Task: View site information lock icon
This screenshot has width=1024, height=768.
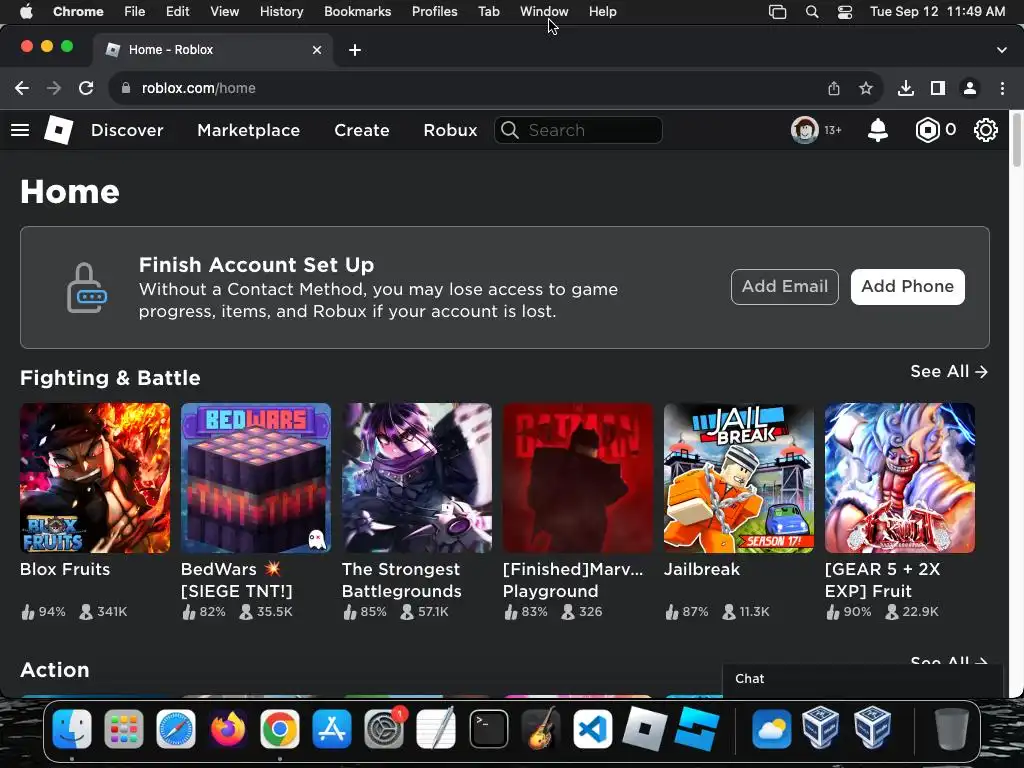Action: (x=126, y=88)
